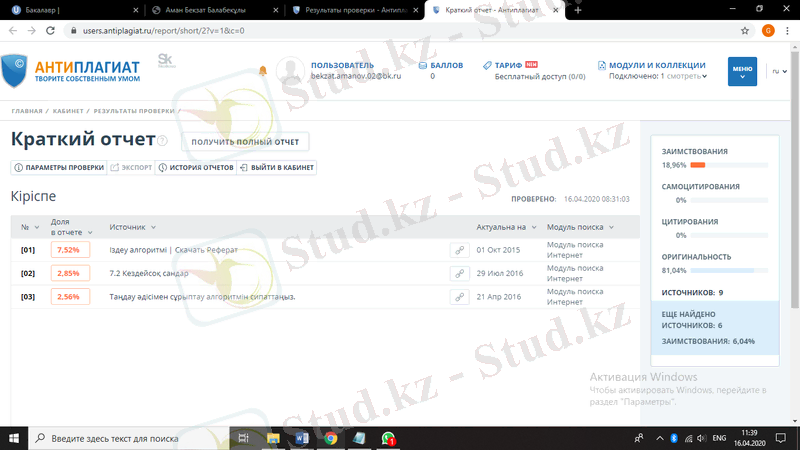Click ПОЛУЧИТЬ ПОЛНЫЙ ОТЧЕТ button
The image size is (800, 450).
(x=245, y=142)
